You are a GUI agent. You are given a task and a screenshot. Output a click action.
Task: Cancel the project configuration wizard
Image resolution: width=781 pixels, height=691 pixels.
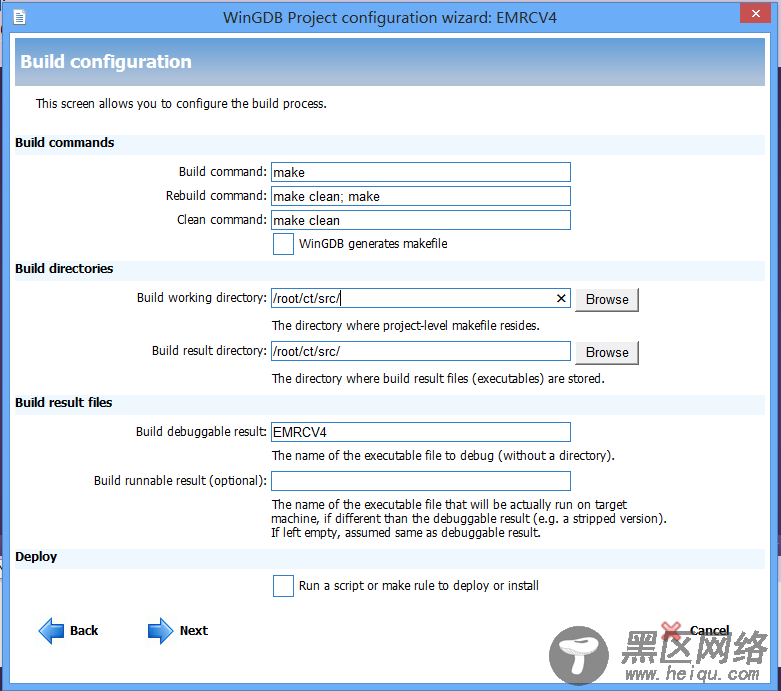tap(709, 630)
